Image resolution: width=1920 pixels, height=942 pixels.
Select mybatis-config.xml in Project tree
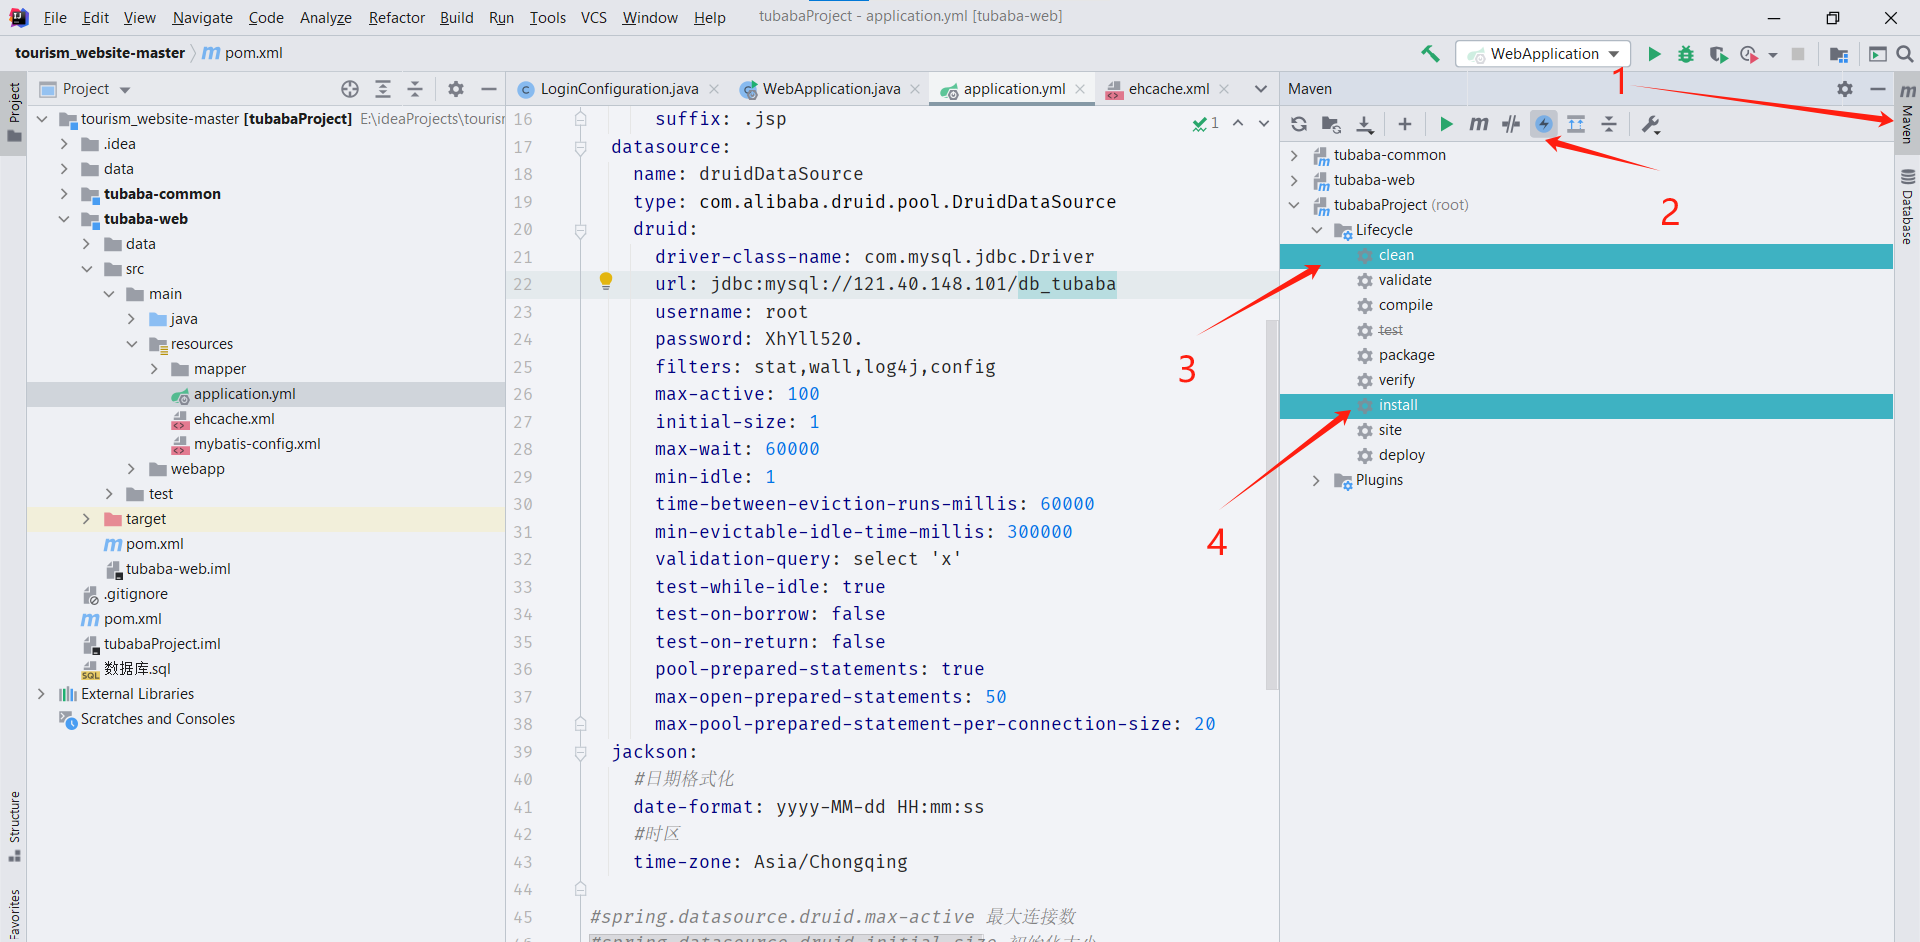[257, 444]
